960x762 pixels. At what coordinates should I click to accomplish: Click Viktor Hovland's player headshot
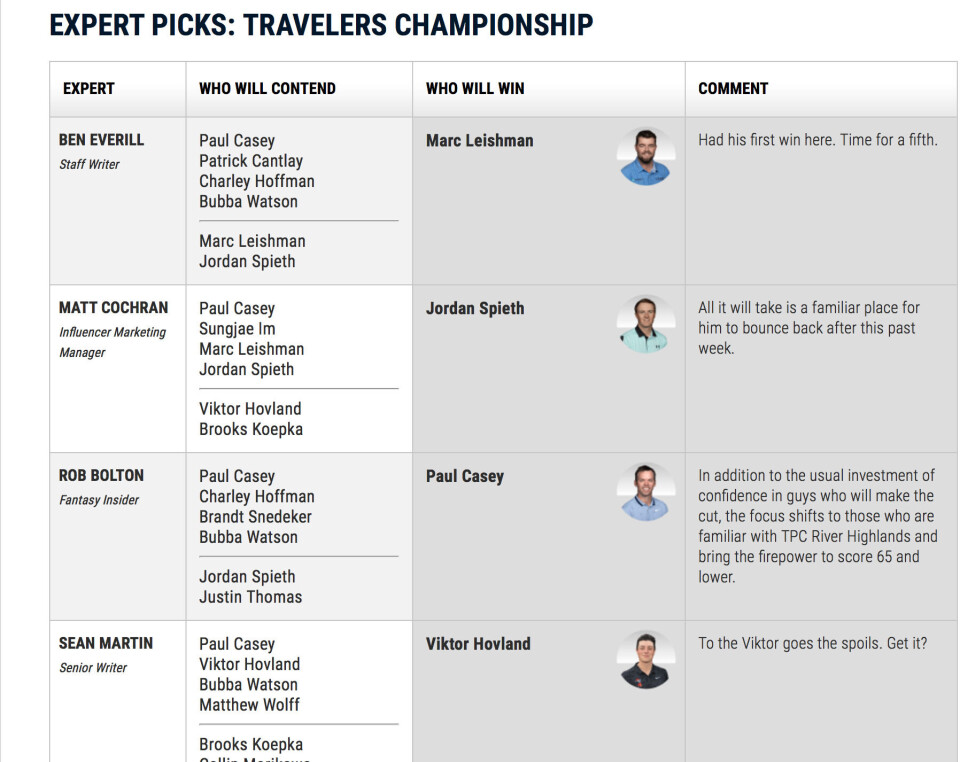[646, 660]
